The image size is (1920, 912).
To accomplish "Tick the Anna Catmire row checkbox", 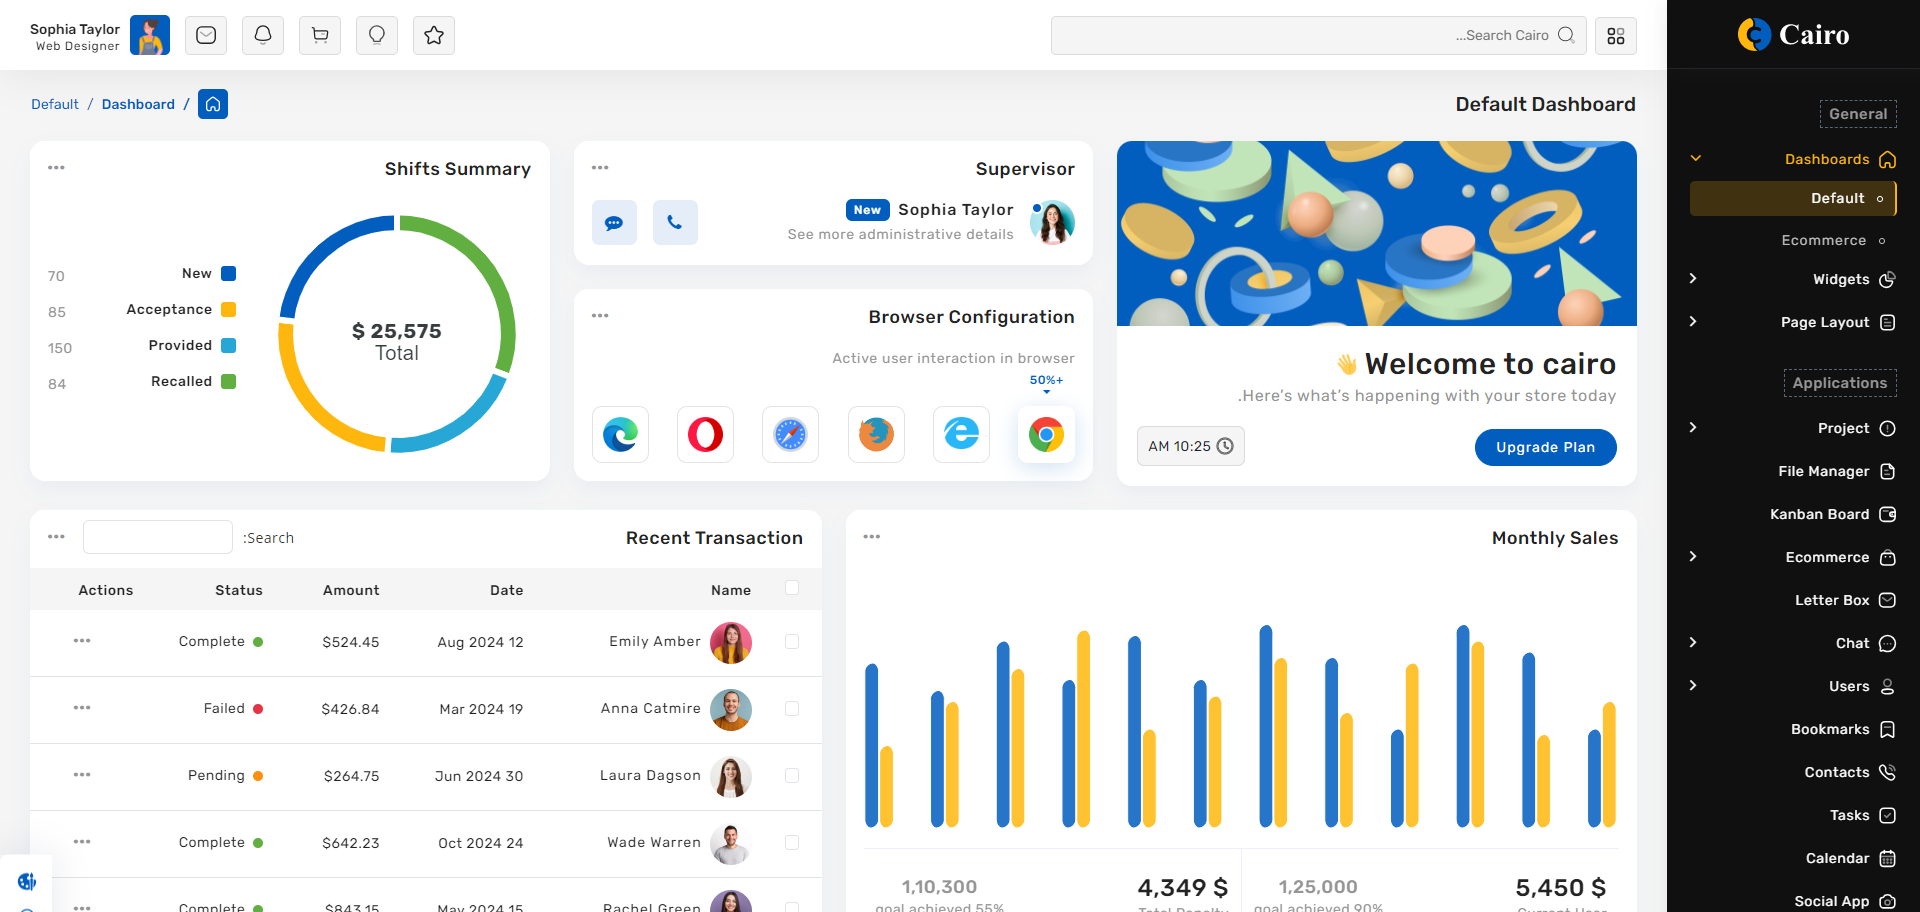I will pyautogui.click(x=792, y=709).
